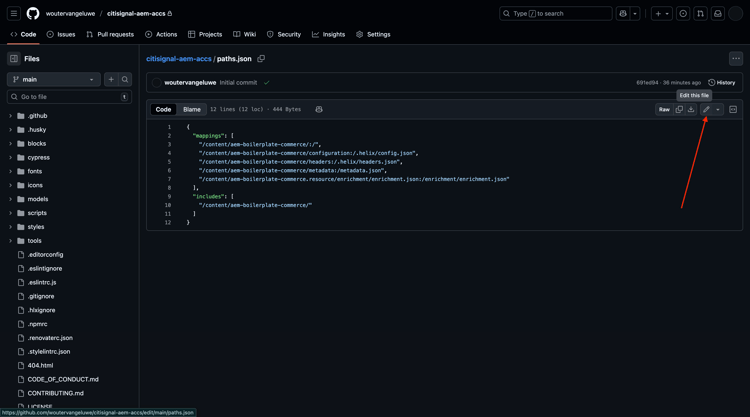Open the file History link

(721, 83)
